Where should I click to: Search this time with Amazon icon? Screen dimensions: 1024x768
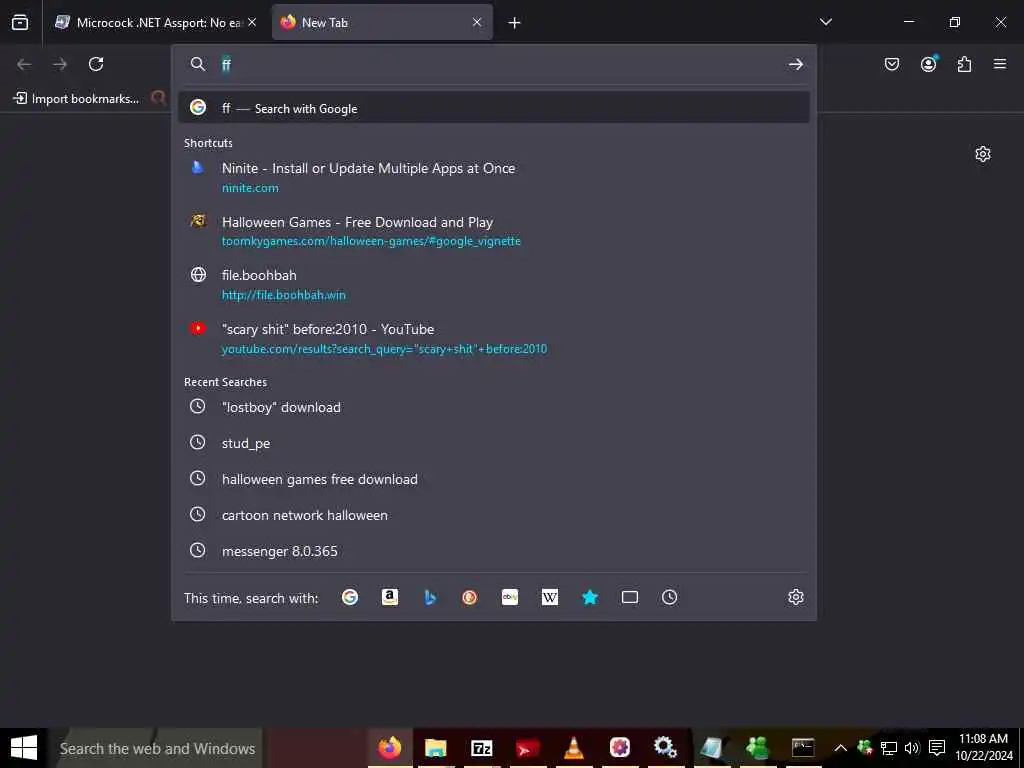coord(390,597)
